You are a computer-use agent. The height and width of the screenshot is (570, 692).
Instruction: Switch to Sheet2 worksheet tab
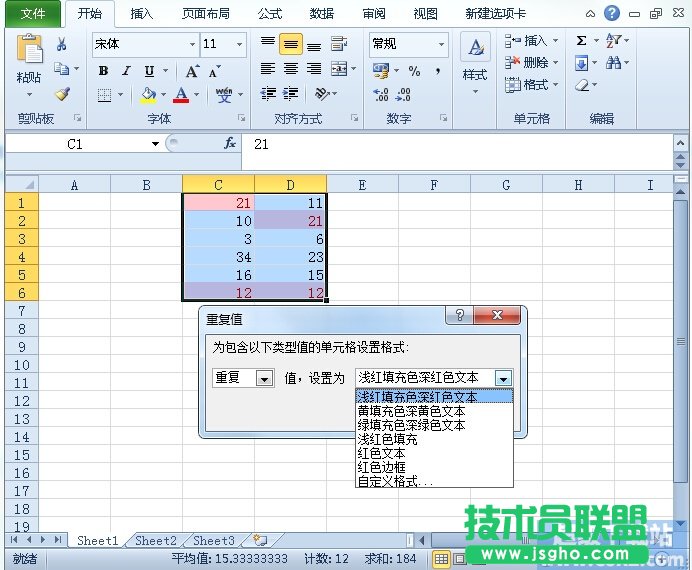click(156, 541)
